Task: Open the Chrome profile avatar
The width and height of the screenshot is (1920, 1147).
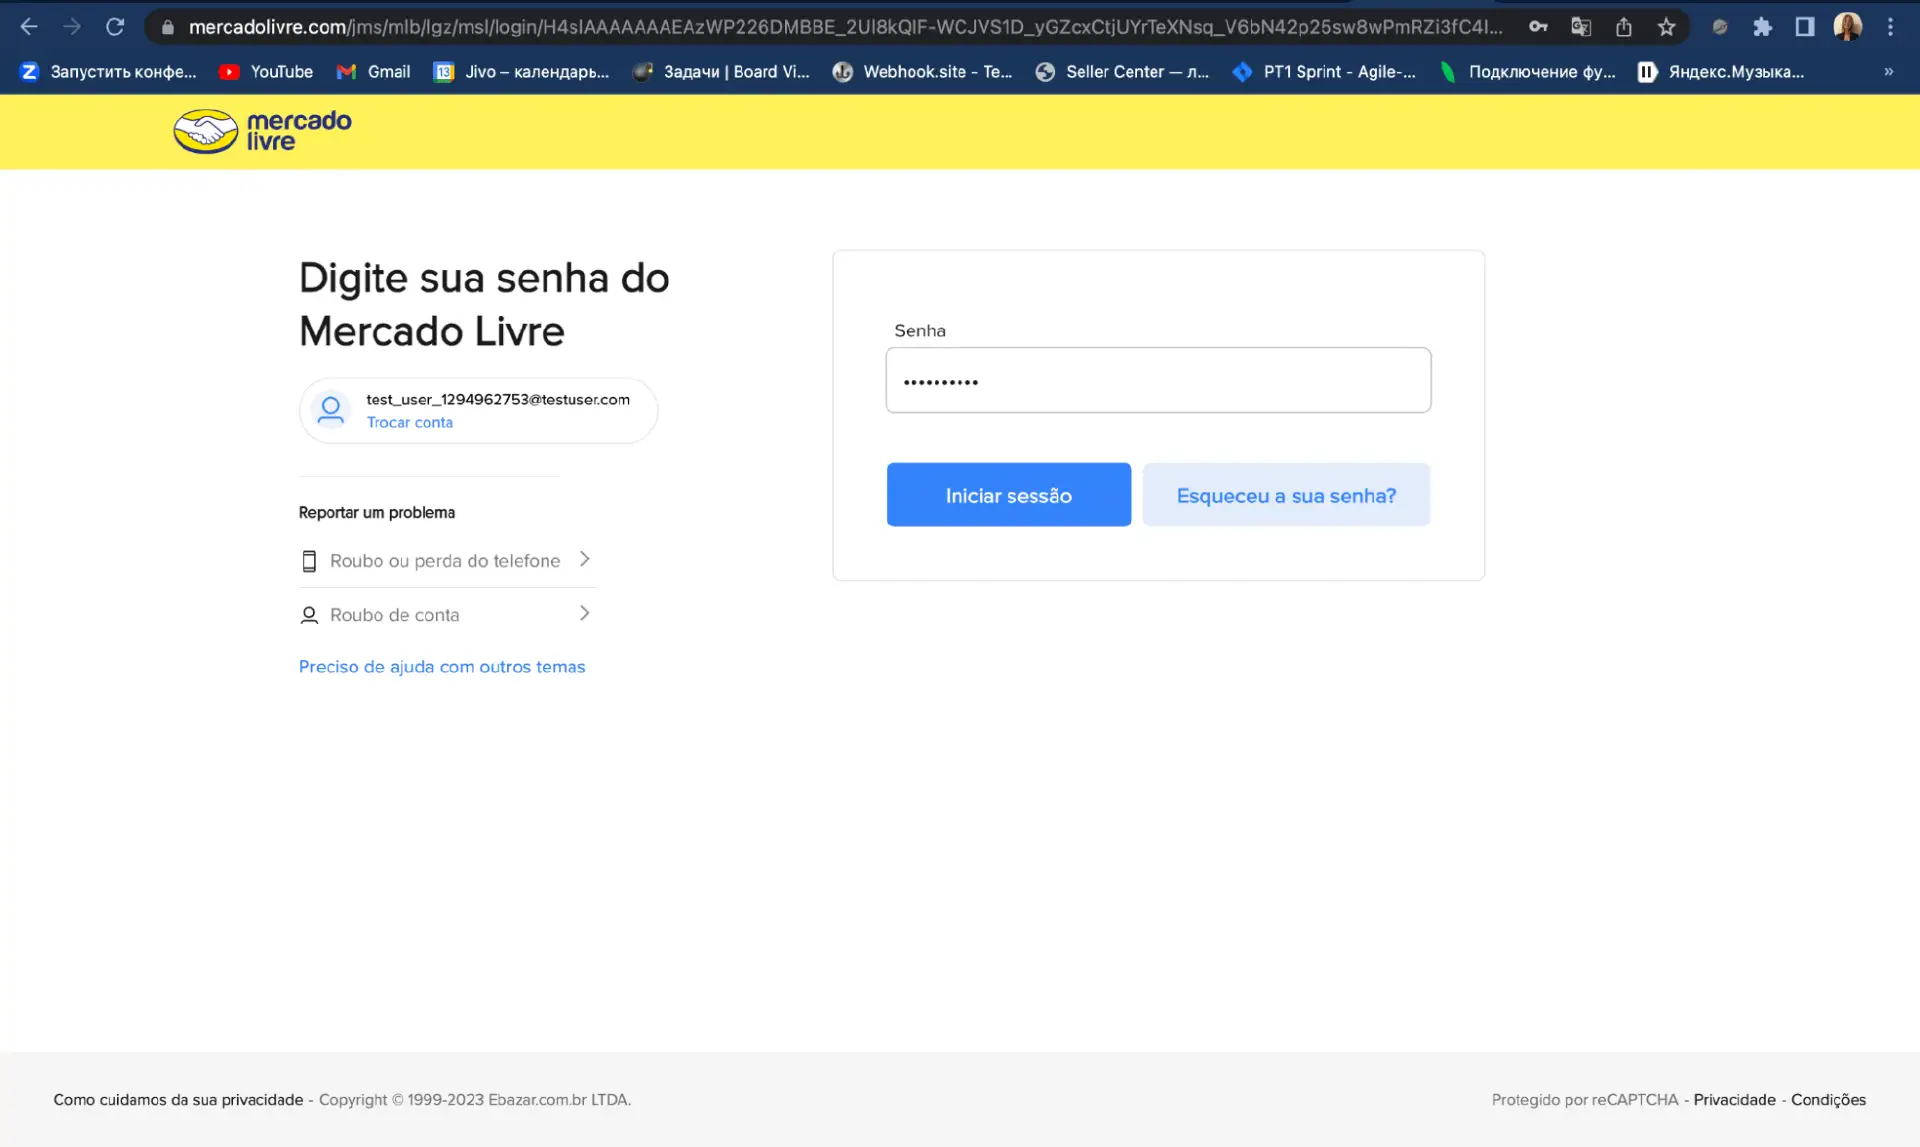Action: 1847,27
